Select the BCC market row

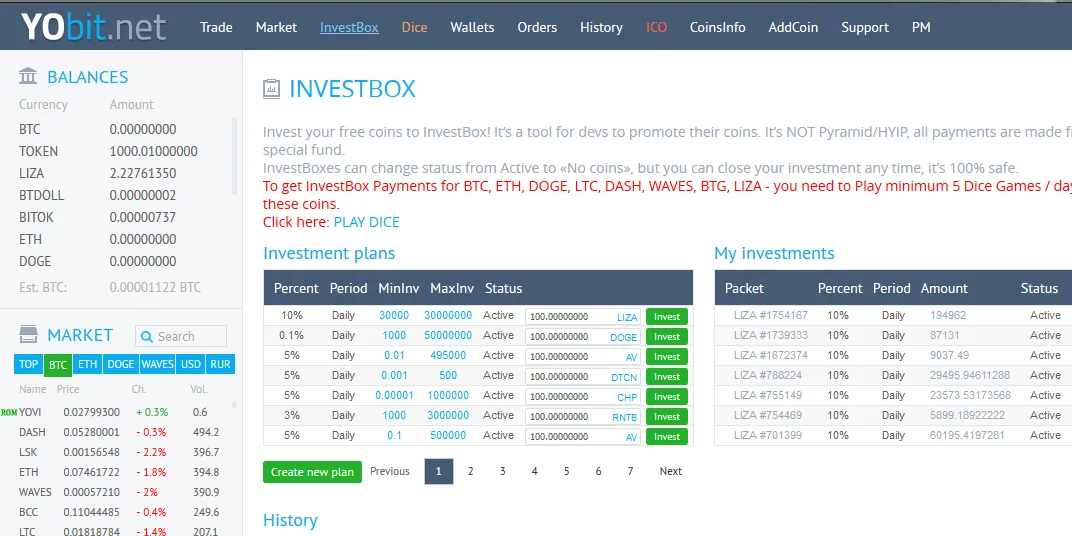point(119,512)
